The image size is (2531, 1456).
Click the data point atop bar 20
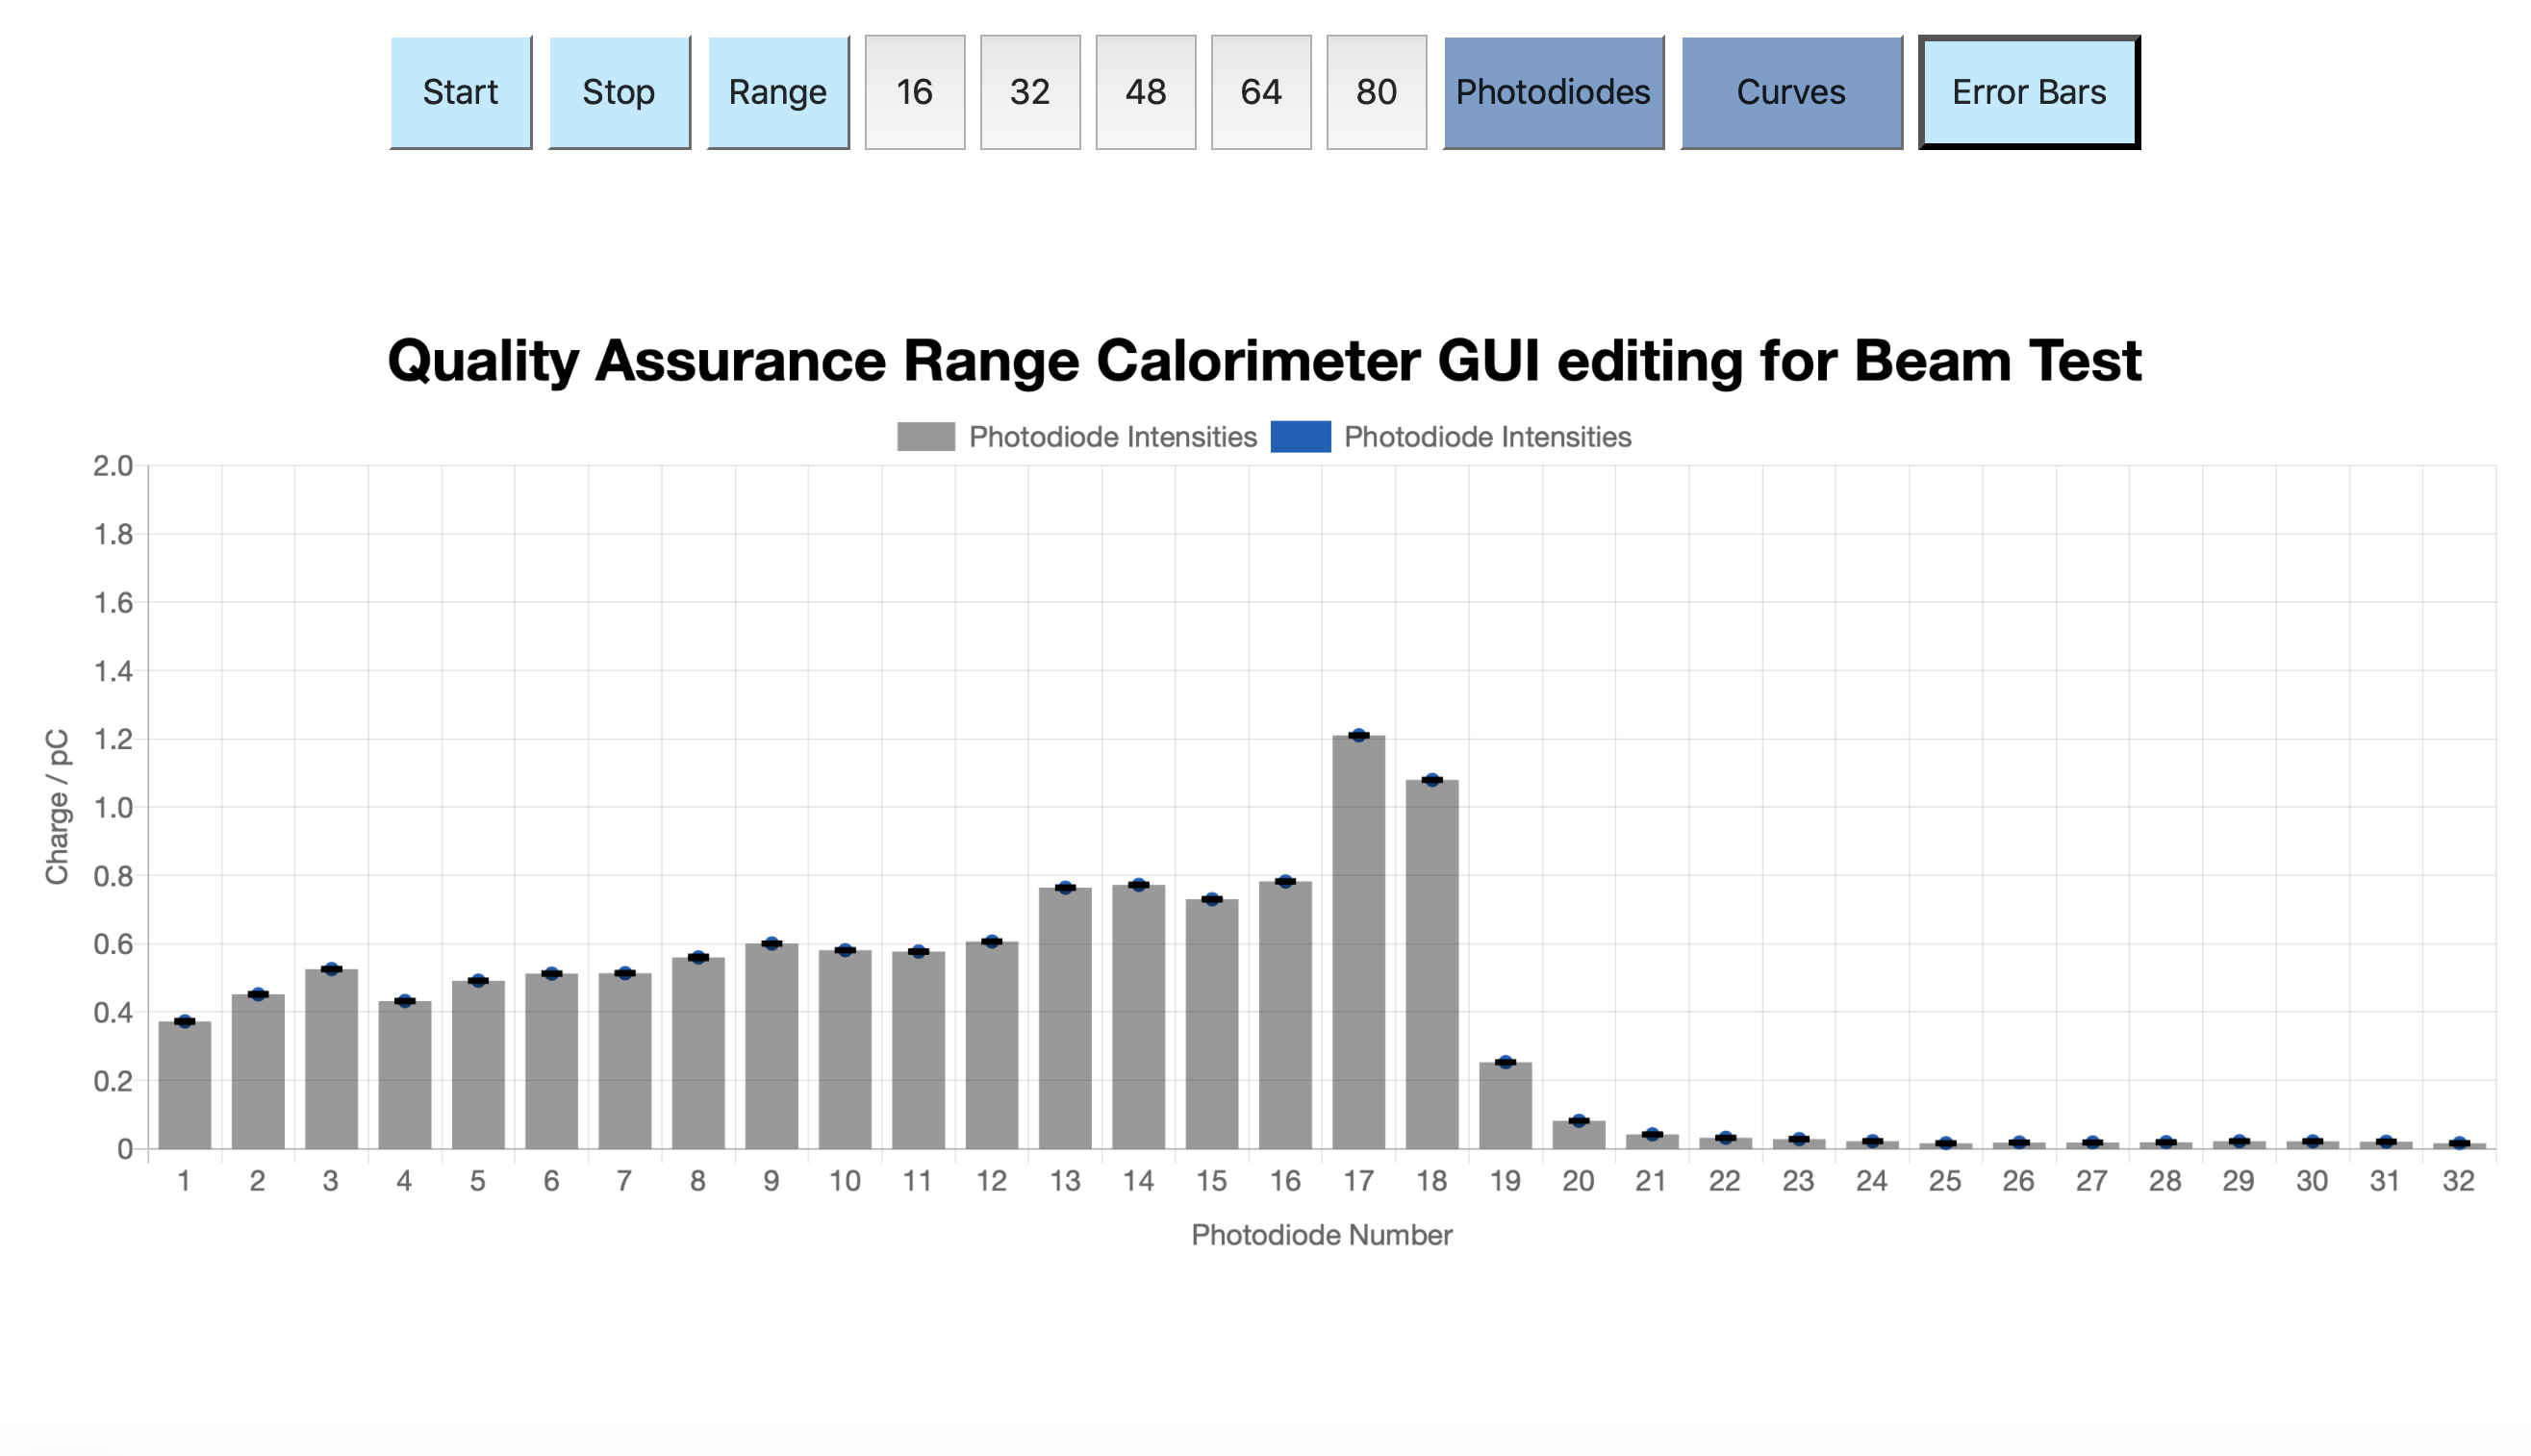(1578, 1121)
